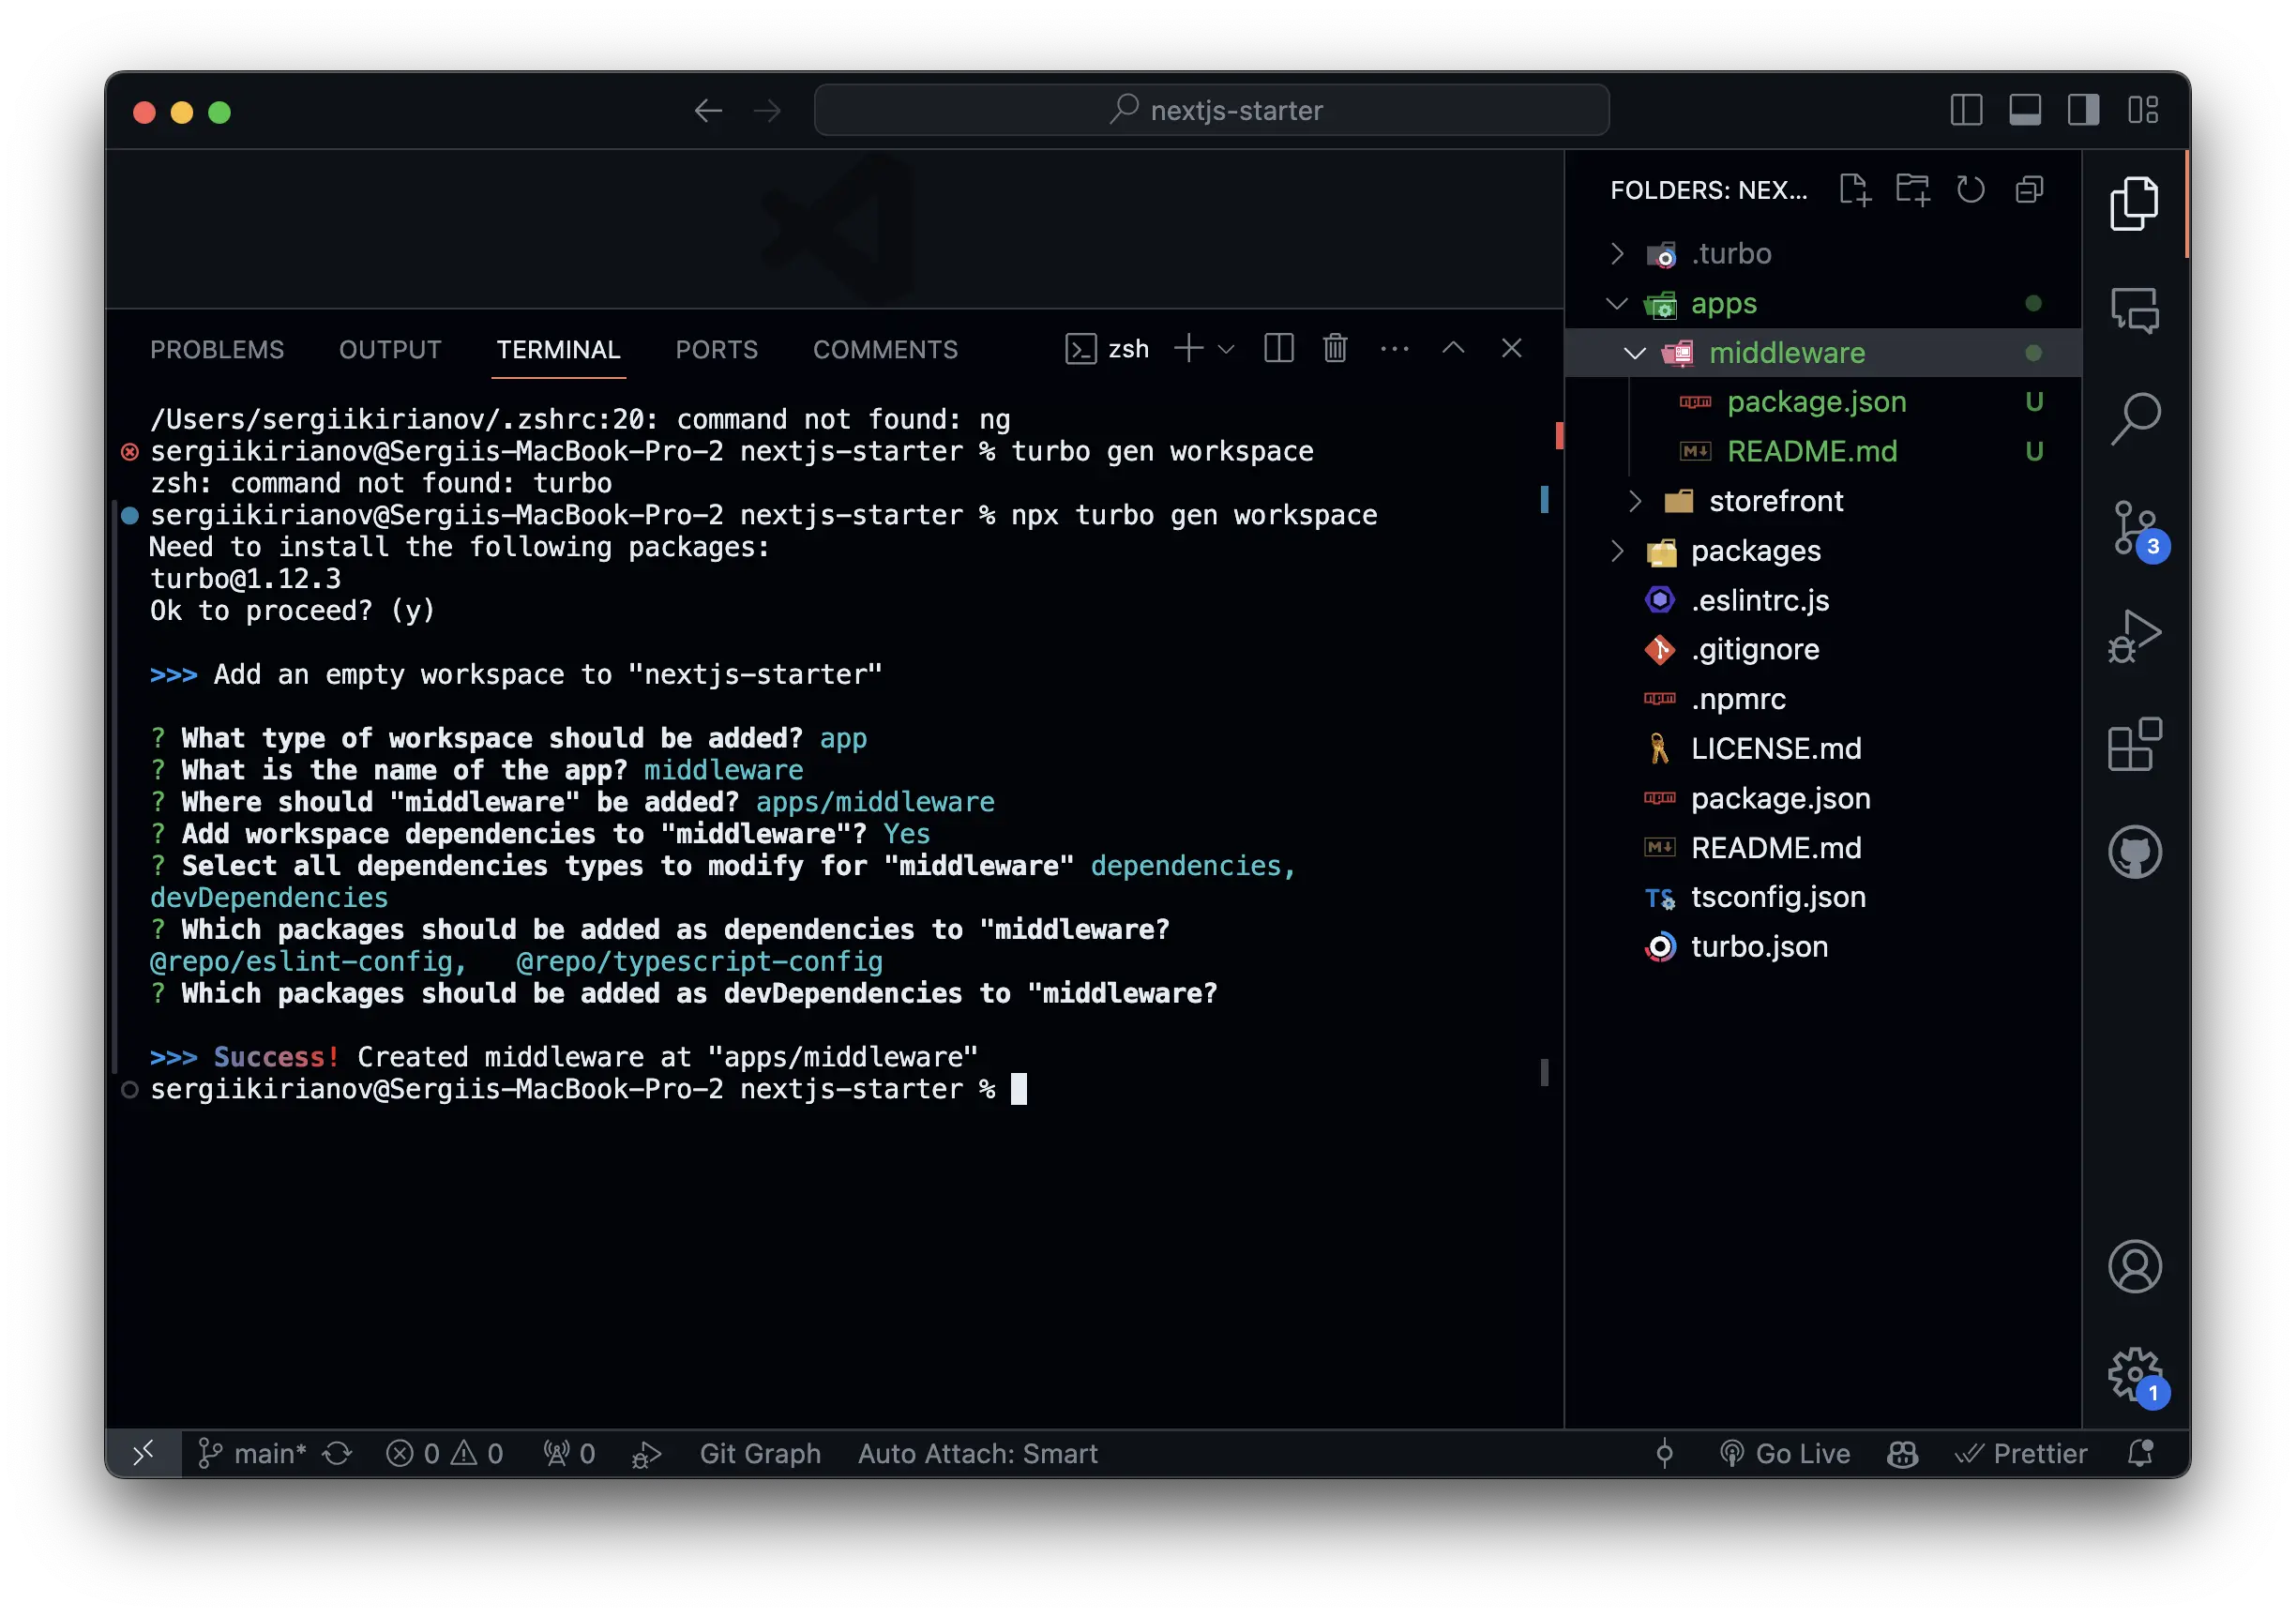Screen dimensions: 2296x1617
Task: Open the Source Control view showing 3 changes
Action: [2136, 527]
